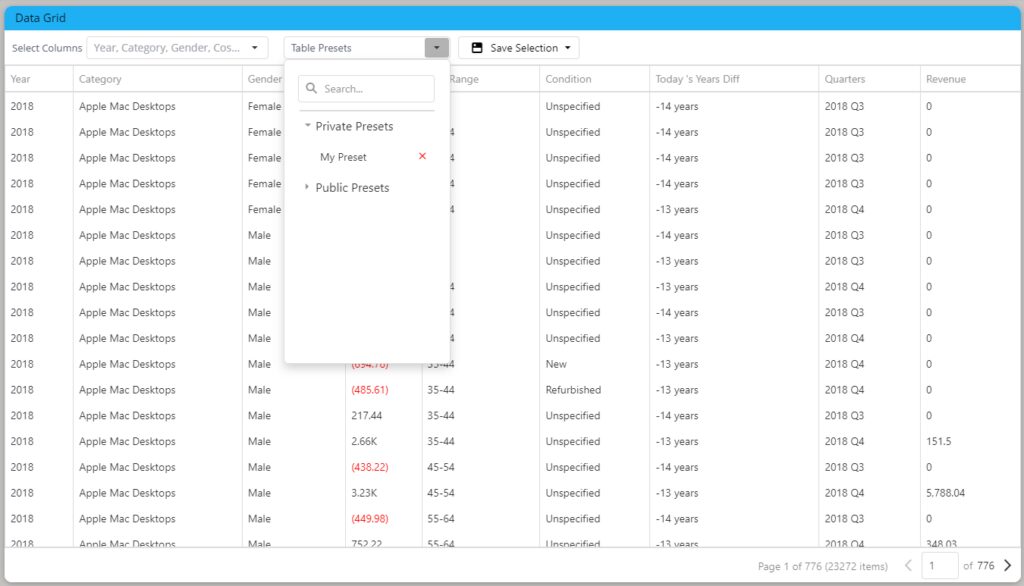1024x586 pixels.
Task: Sort by the Year column header
Action: tap(20, 78)
